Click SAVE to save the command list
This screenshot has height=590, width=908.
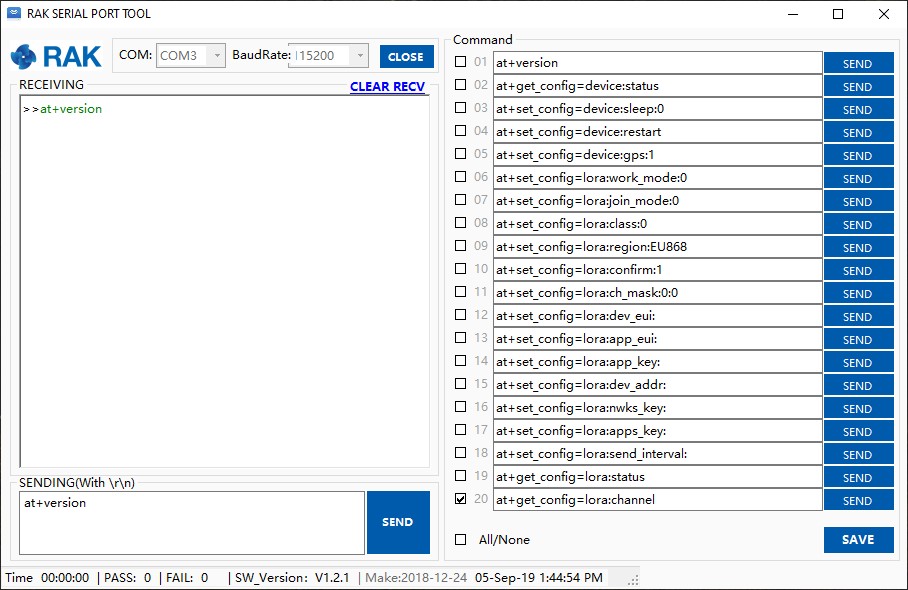[858, 539]
